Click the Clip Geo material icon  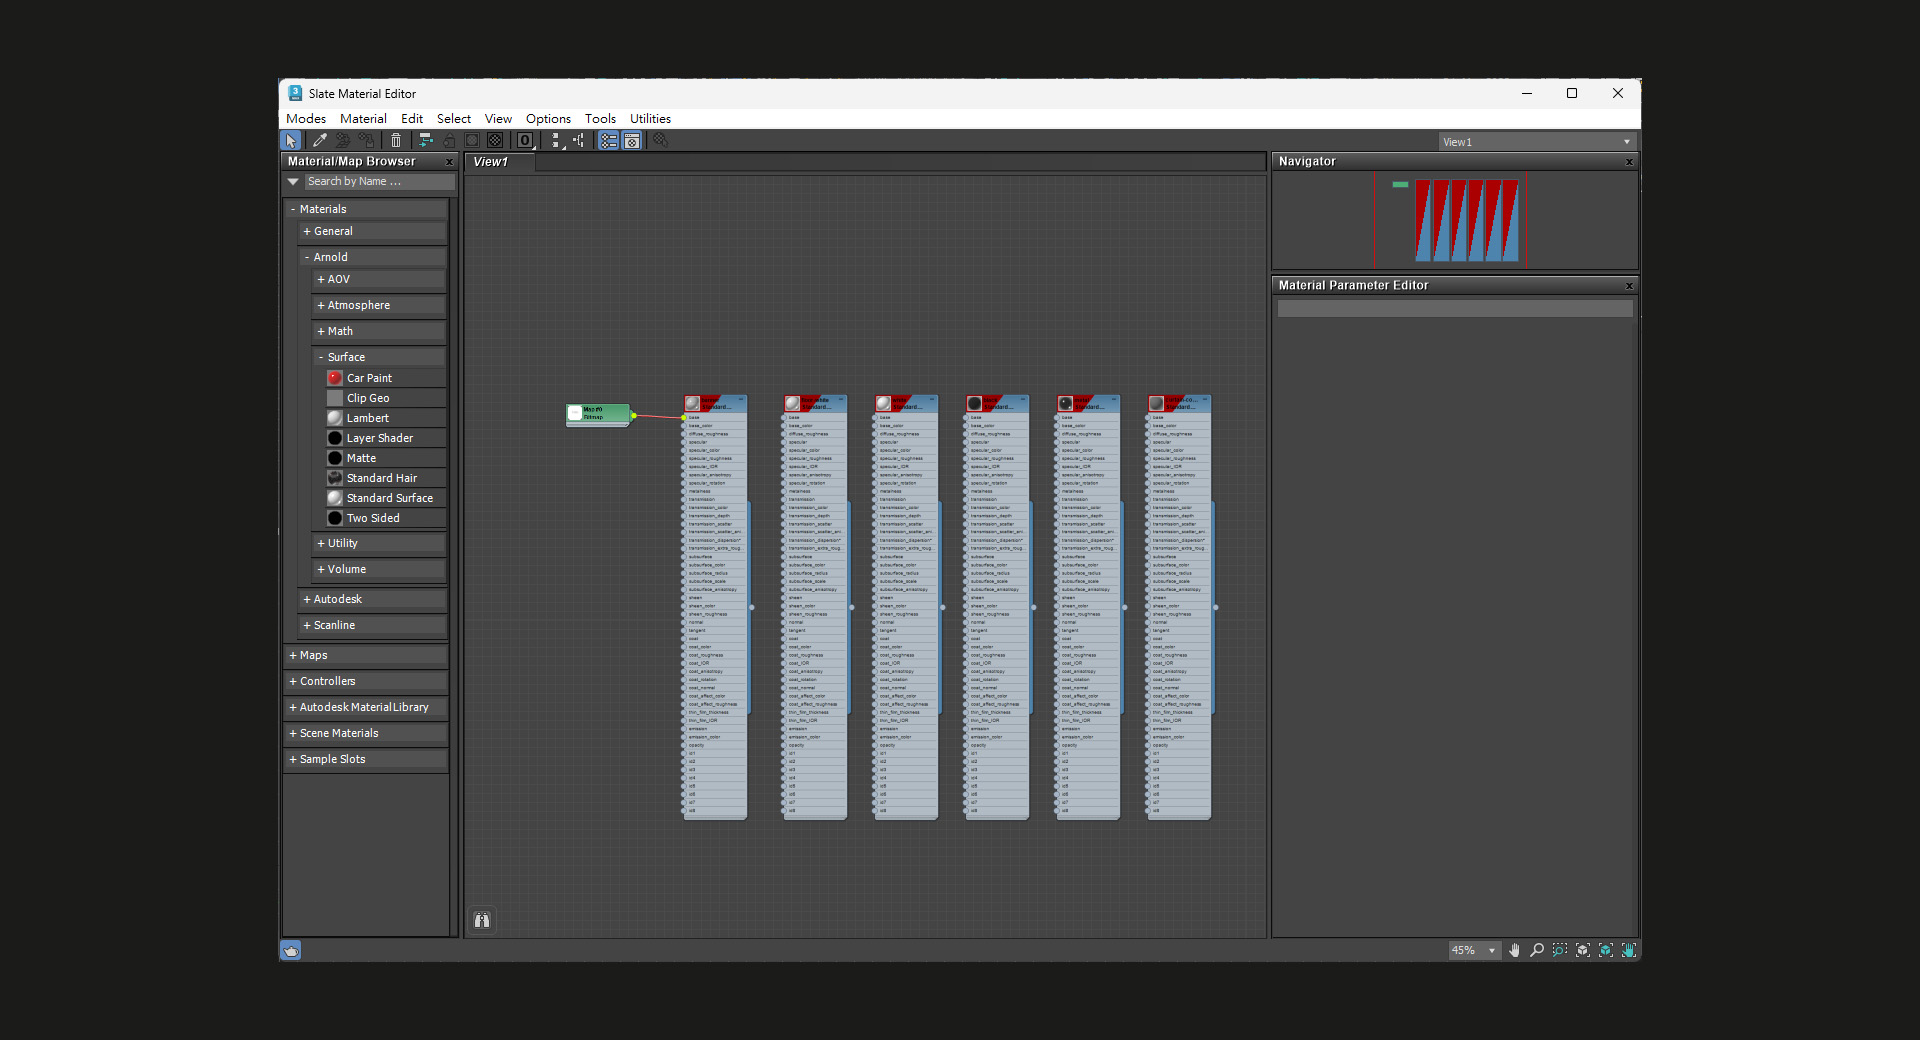(335, 398)
